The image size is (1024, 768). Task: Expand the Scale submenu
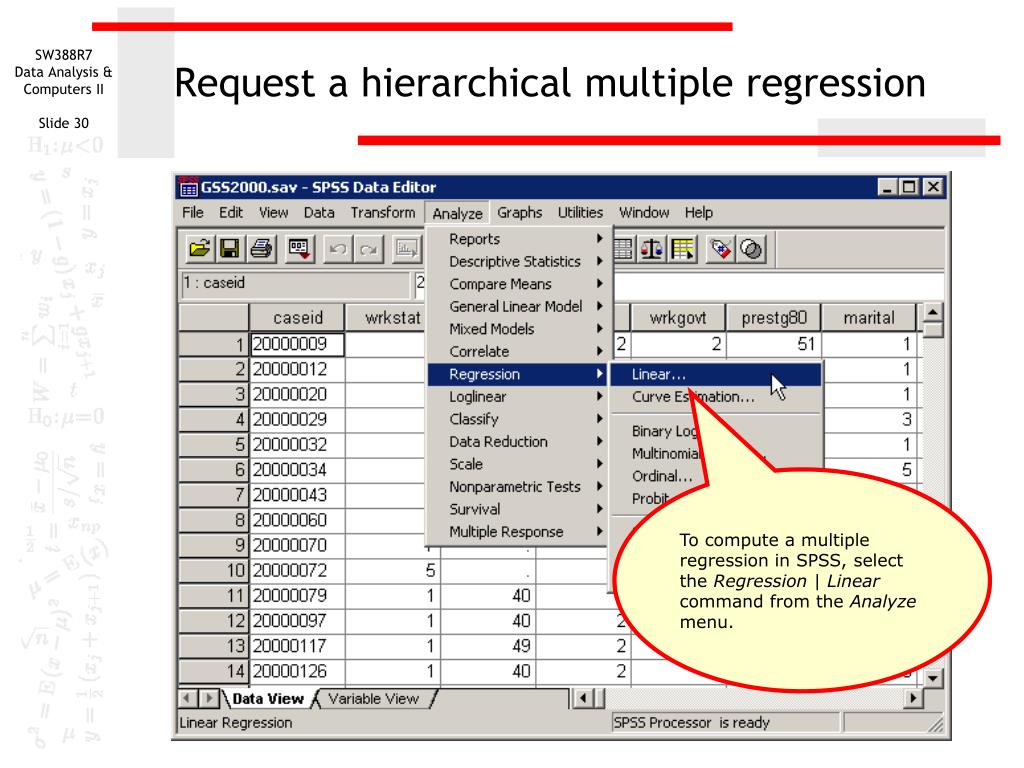point(519,464)
